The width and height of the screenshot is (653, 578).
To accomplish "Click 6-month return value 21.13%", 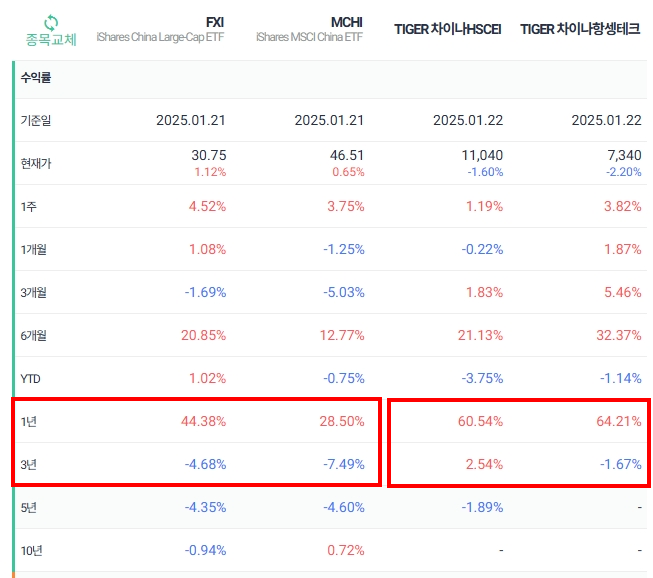I will (480, 335).
